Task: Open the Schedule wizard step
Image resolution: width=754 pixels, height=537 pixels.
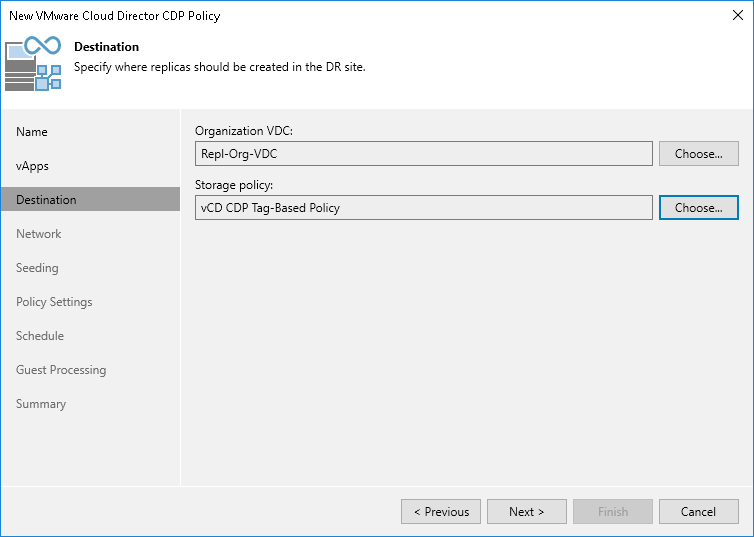Action: pyautogui.click(x=40, y=336)
